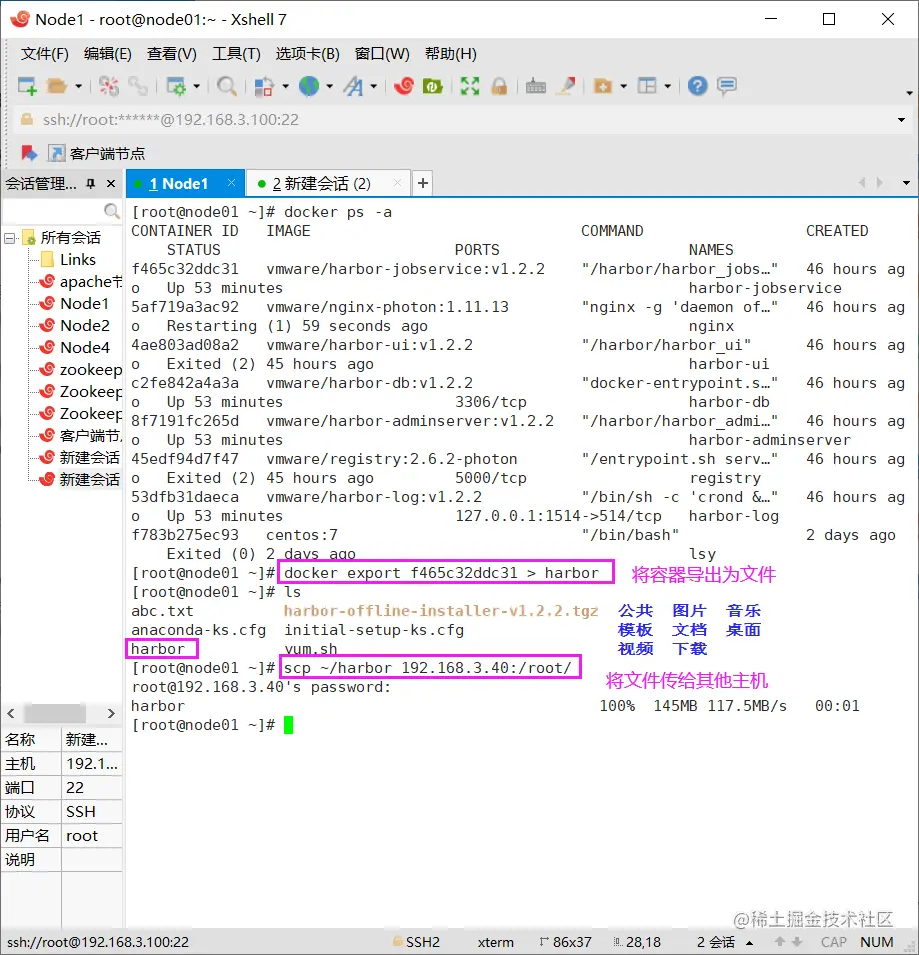Click the highlight pen icon
The height and width of the screenshot is (955, 919).
568,86
